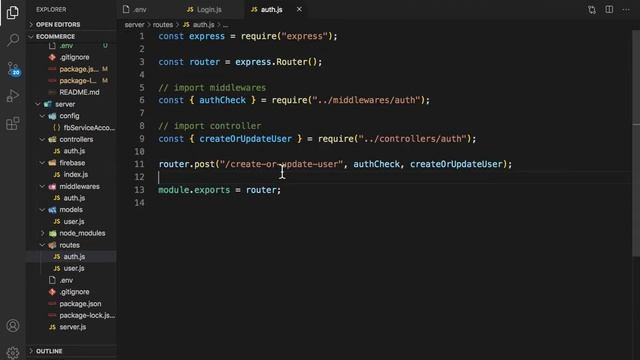Click the breadcrumb ellipsis after auth.js
The height and width of the screenshot is (360, 640).
click(x=225, y=25)
